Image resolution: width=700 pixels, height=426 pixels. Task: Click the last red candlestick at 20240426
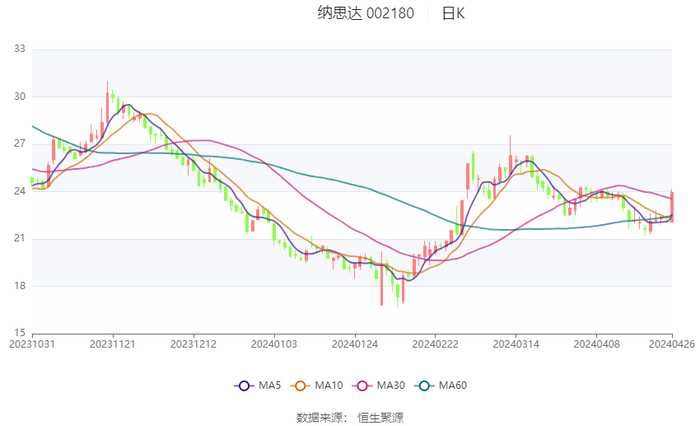pyautogui.click(x=672, y=206)
